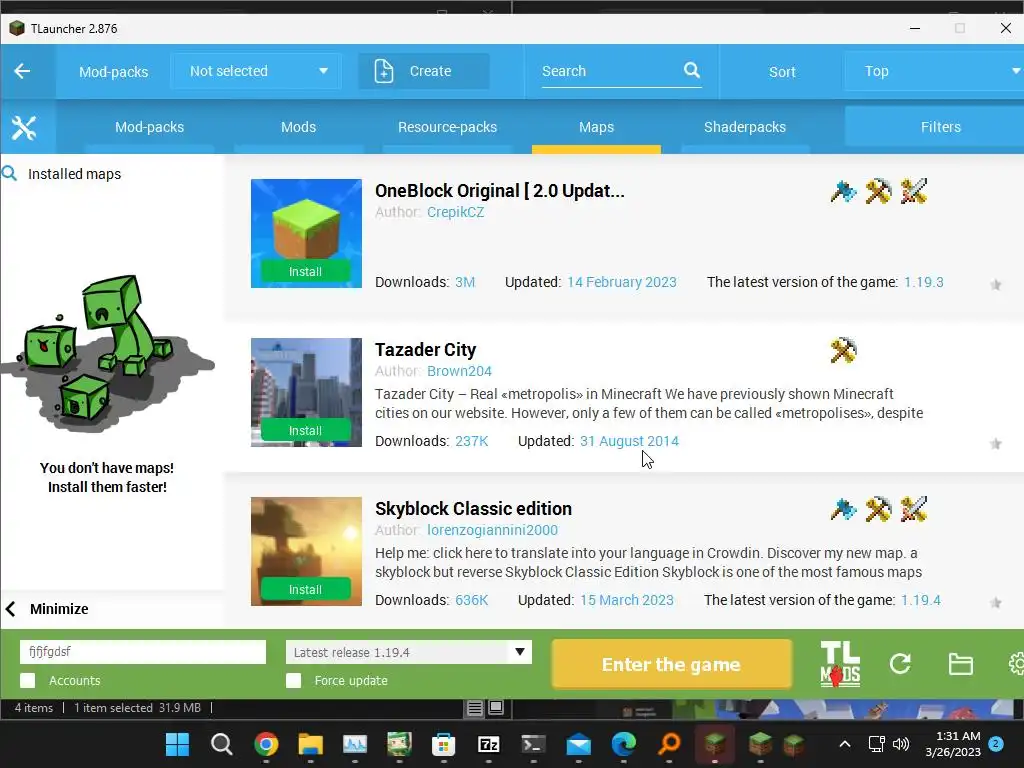Open Google Chrome from the taskbar
The width and height of the screenshot is (1024, 768).
click(266, 744)
